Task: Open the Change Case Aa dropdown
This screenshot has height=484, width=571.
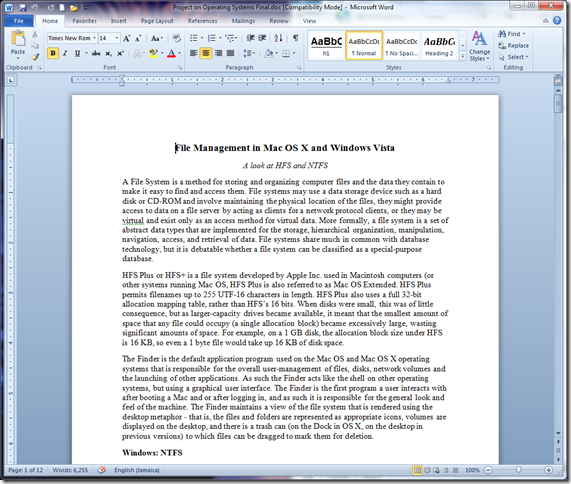Action: (157, 38)
